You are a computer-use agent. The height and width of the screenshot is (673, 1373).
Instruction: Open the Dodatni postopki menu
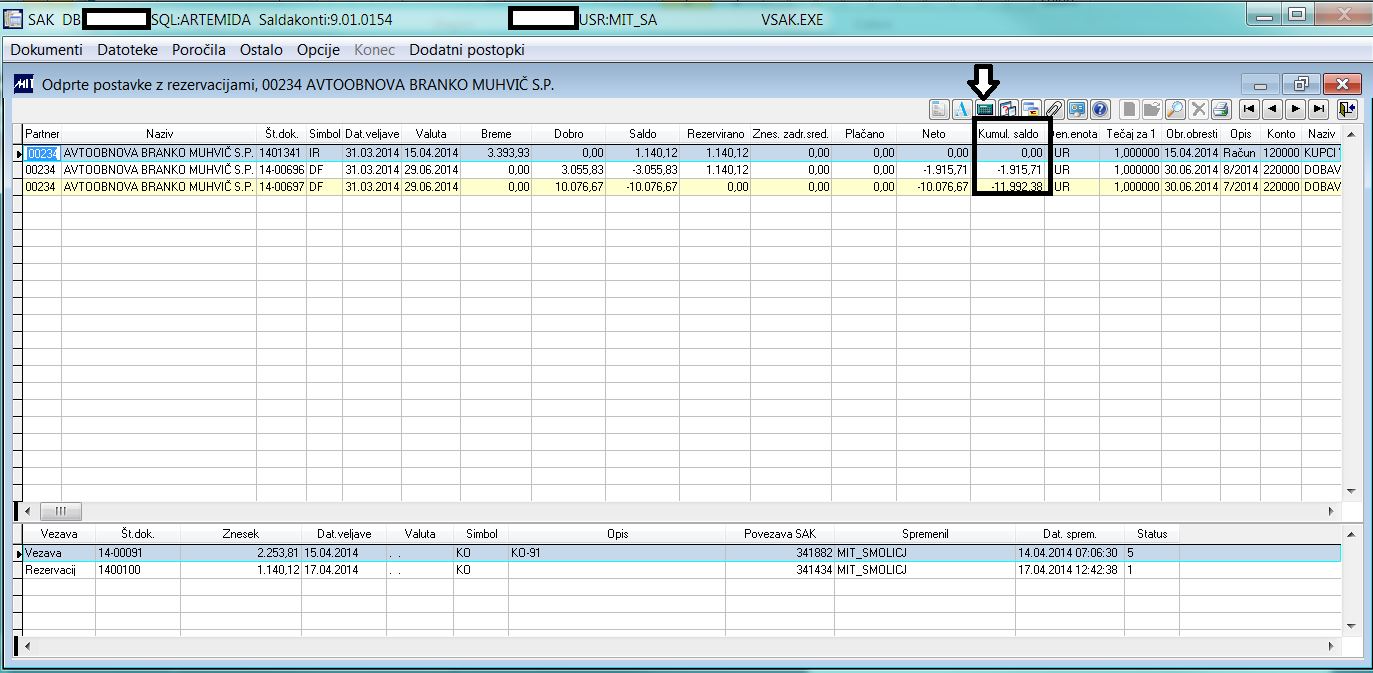coord(466,50)
